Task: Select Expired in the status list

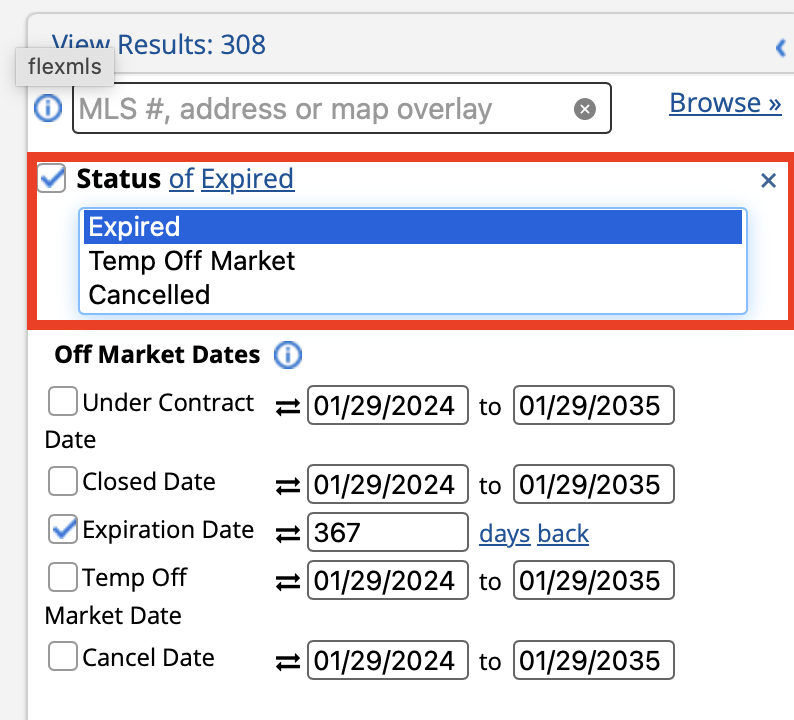Action: tap(413, 227)
